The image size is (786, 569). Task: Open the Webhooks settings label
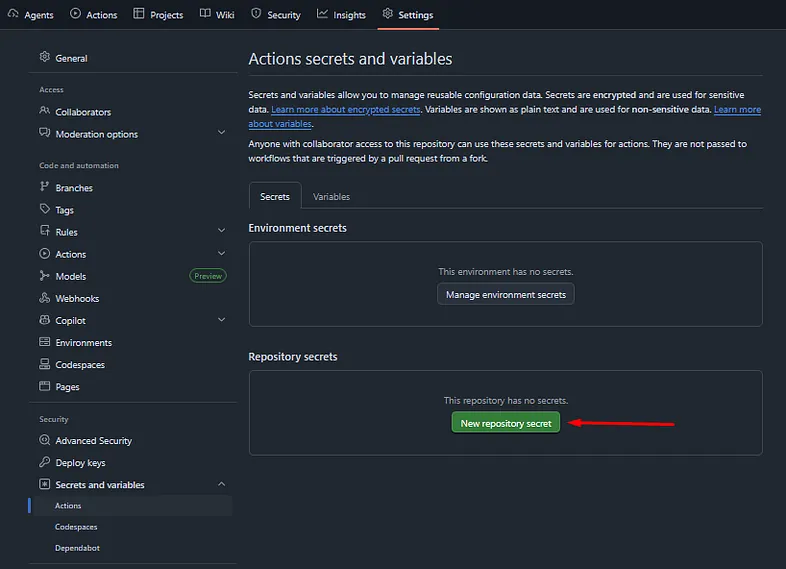click(x=77, y=299)
